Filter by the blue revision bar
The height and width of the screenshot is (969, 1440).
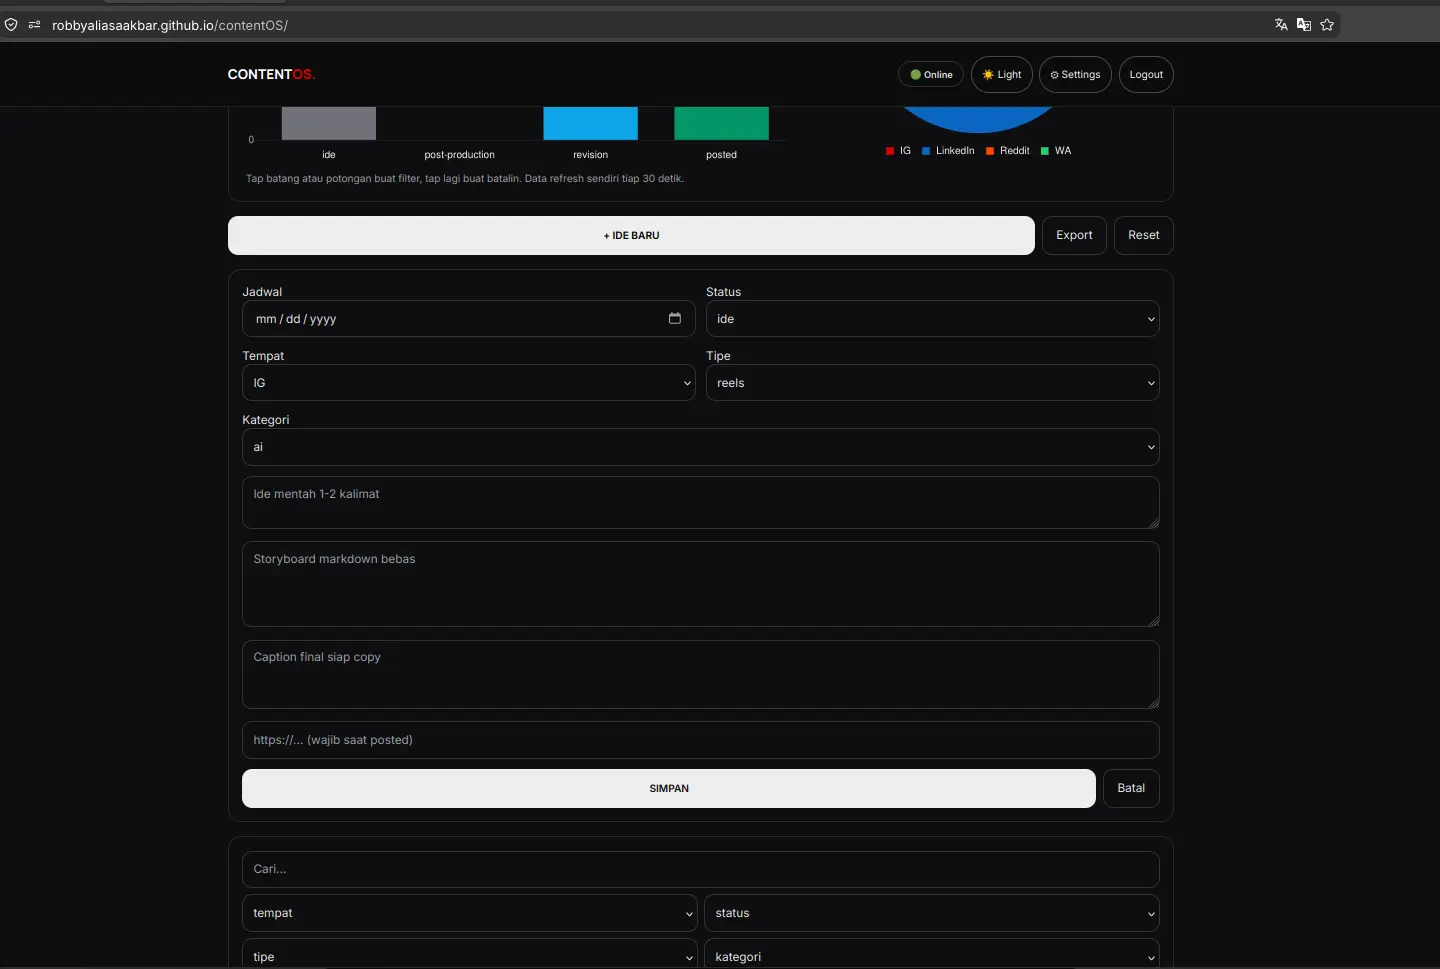click(590, 123)
